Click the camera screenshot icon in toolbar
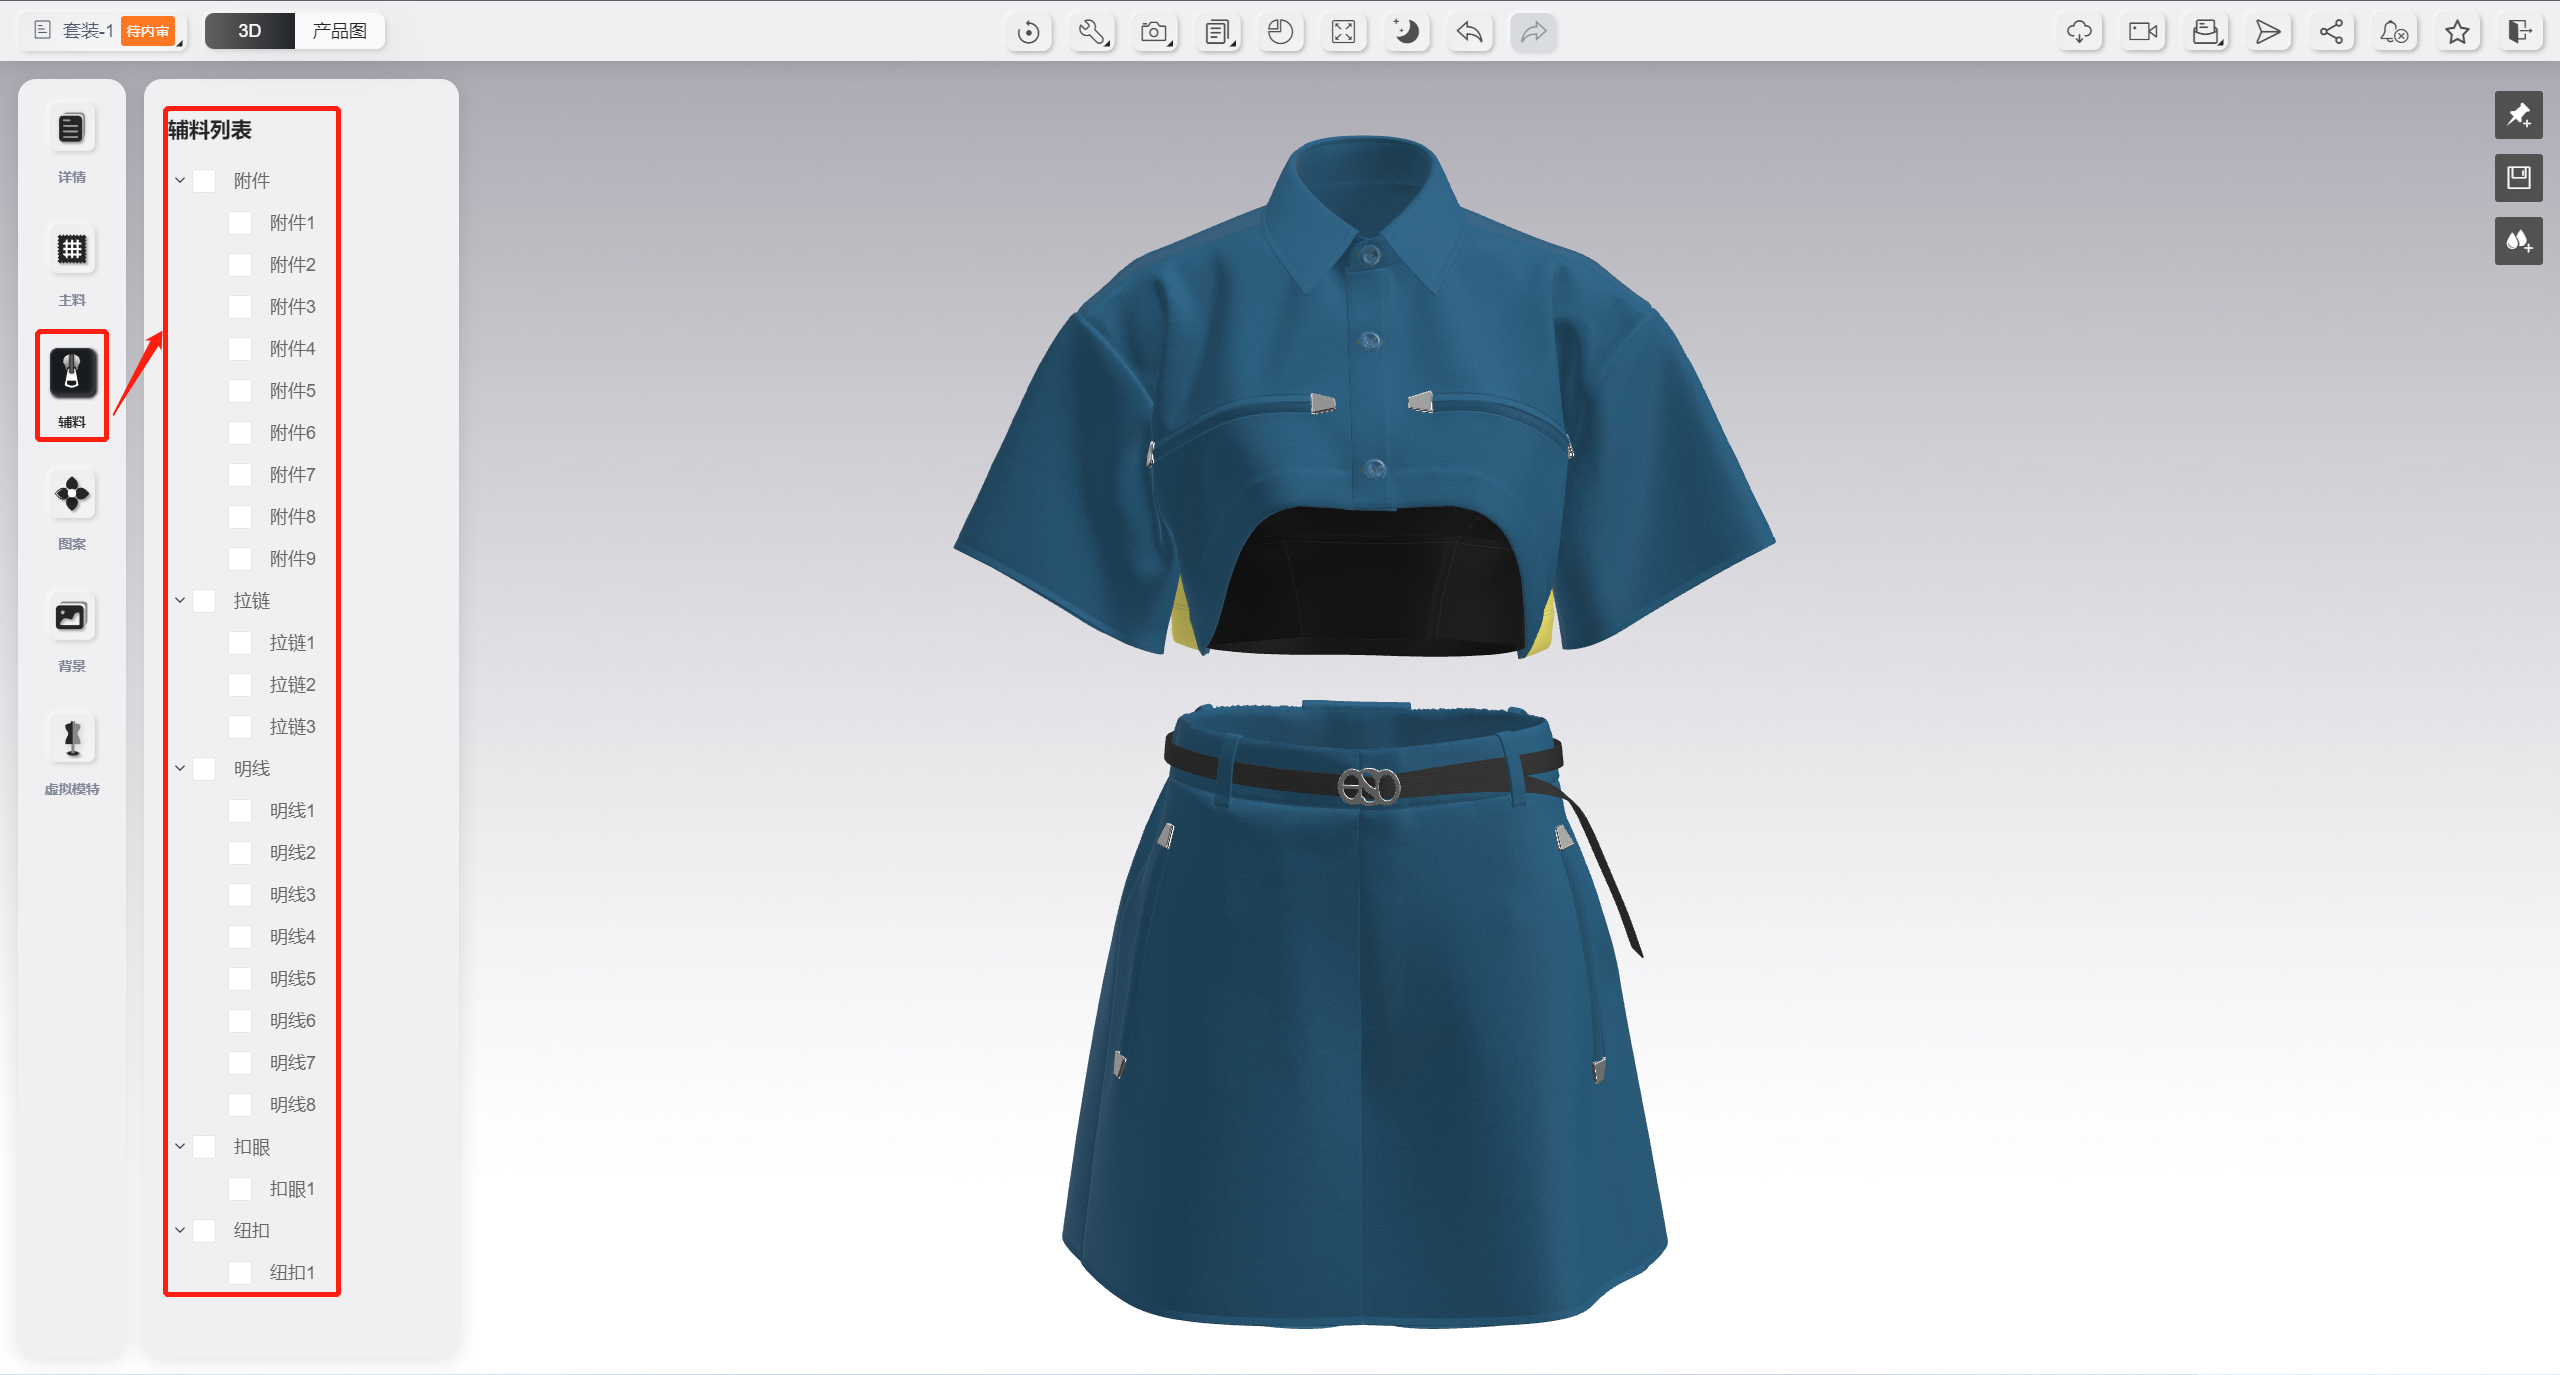The width and height of the screenshot is (2560, 1375). (1155, 32)
